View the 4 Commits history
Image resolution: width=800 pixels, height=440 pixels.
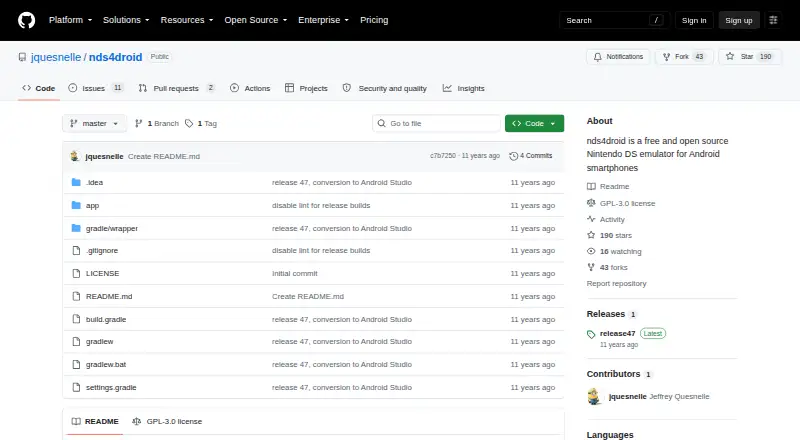(x=531, y=156)
